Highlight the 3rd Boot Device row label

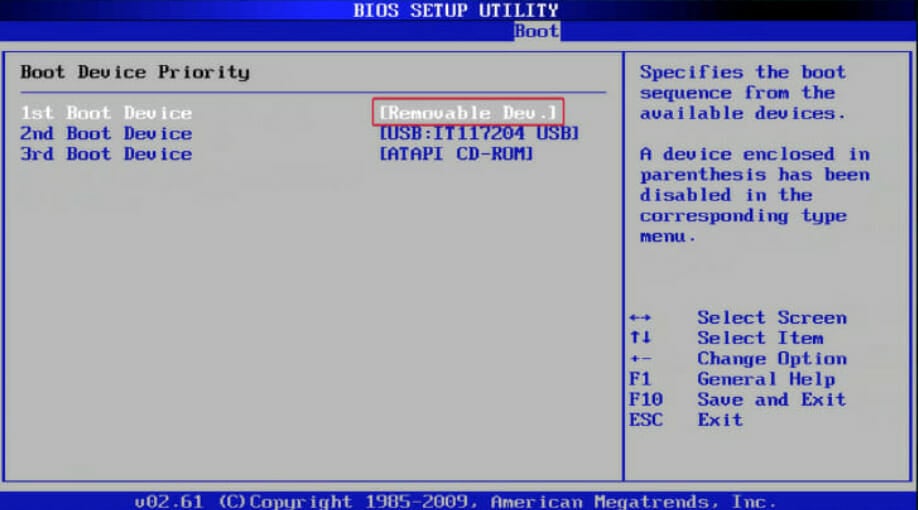pos(106,154)
